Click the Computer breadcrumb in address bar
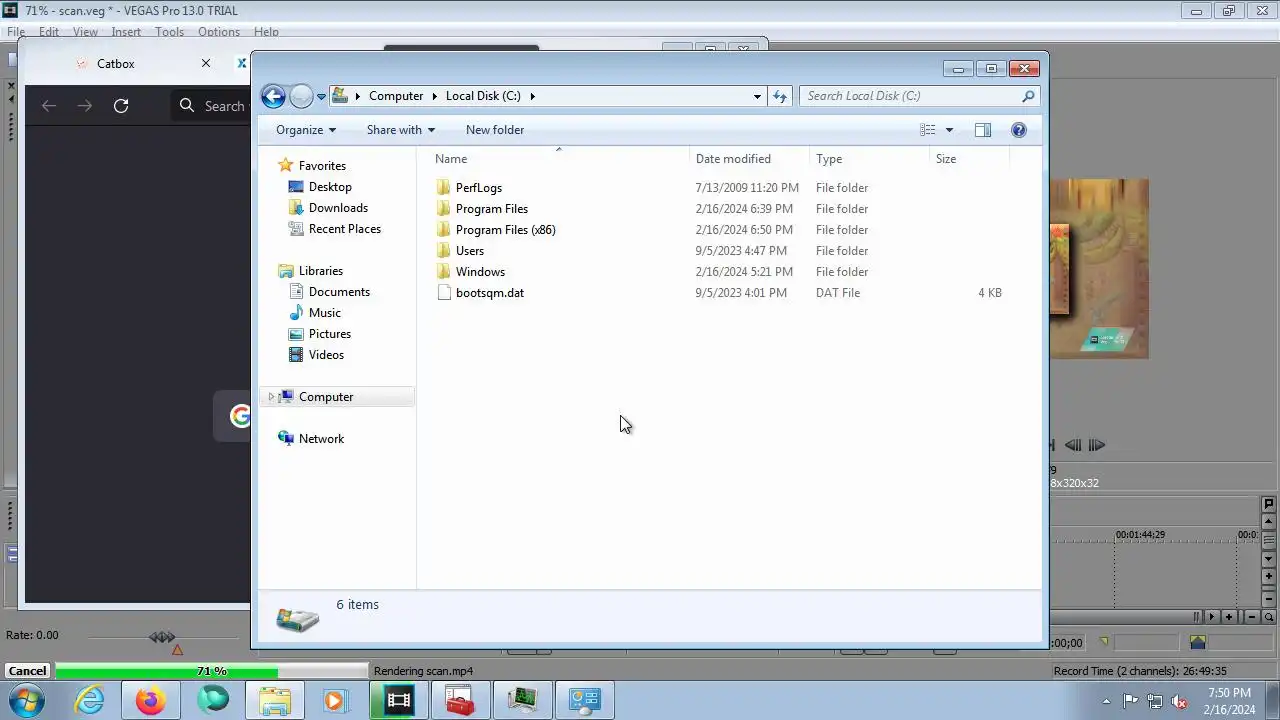This screenshot has height=720, width=1280. 396,96
